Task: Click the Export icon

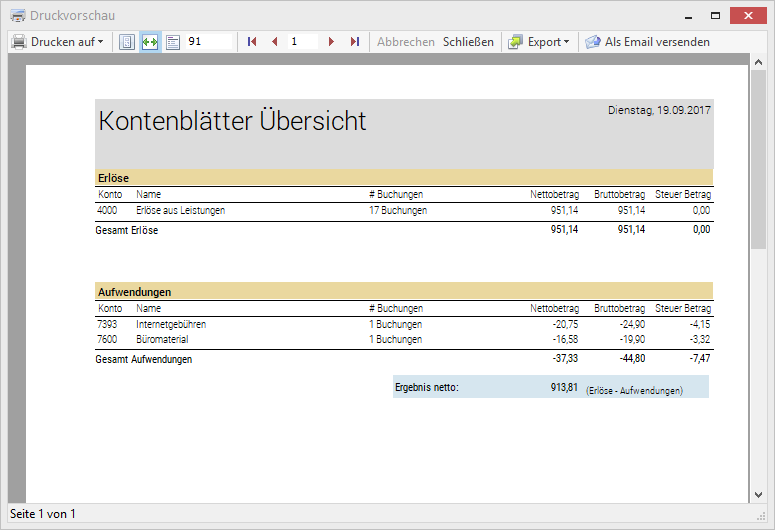Action: coord(515,42)
